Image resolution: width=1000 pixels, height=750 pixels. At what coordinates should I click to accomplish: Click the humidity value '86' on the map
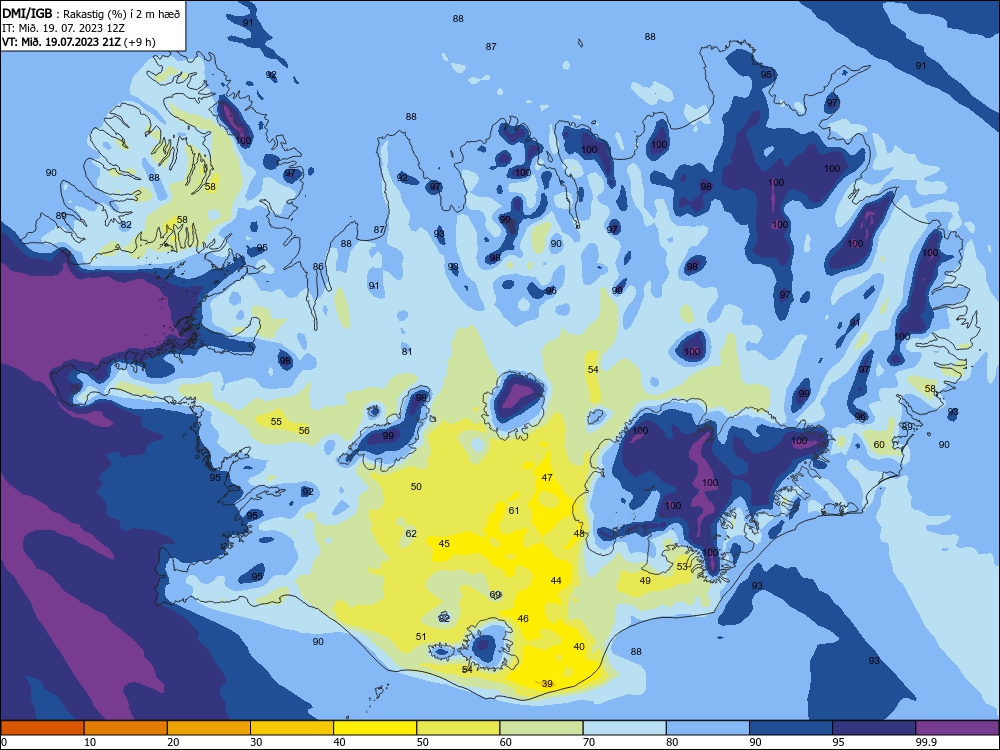coord(318,267)
